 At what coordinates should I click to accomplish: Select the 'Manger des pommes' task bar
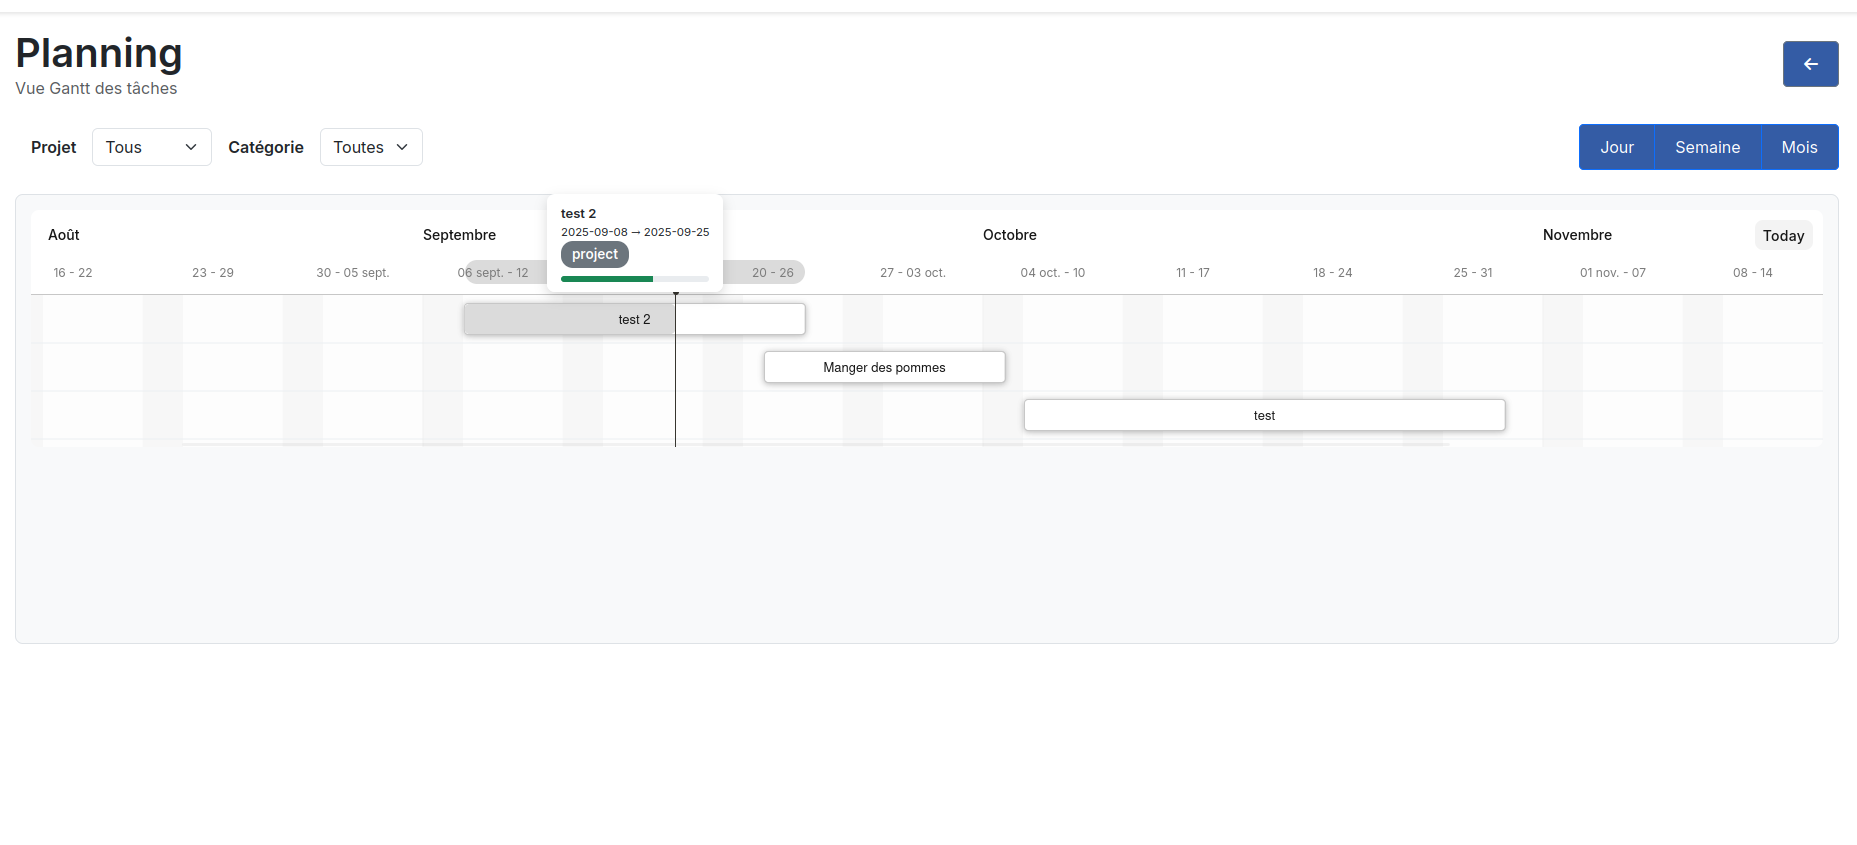pyautogui.click(x=884, y=368)
